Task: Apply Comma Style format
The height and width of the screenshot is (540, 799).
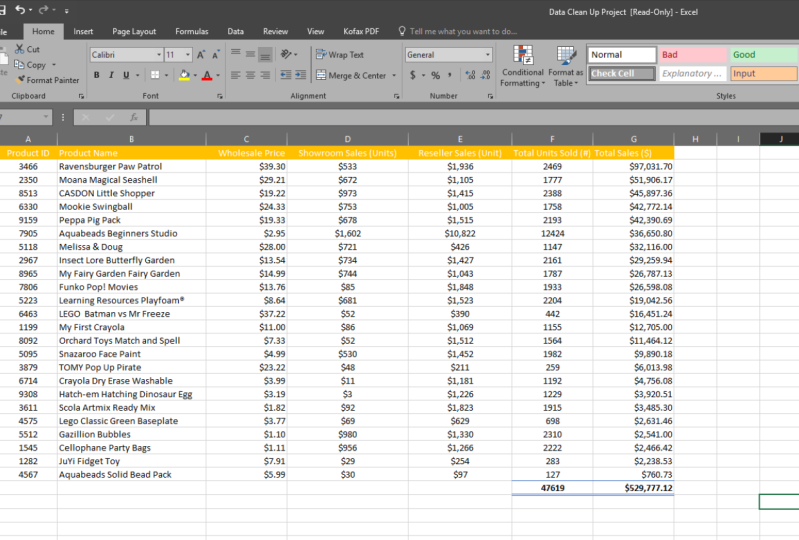Action: tap(449, 75)
